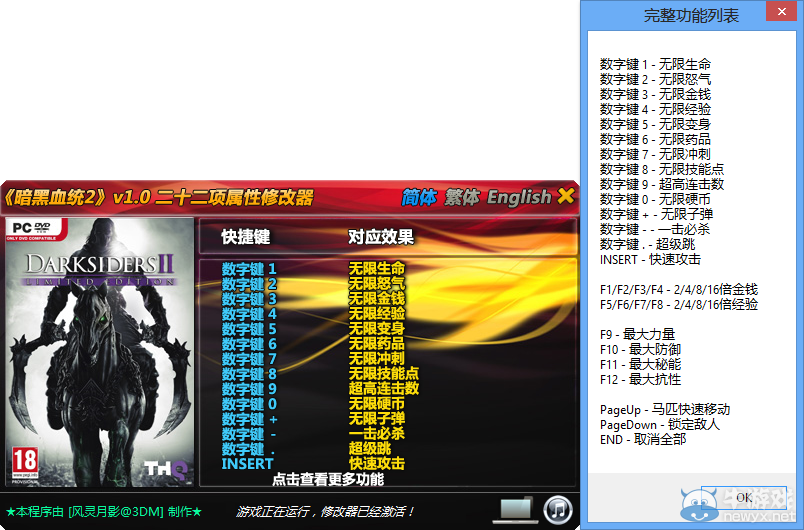804x530 pixels.
Task: Select 无限药品 effect in trainer list
Action: pos(377,343)
